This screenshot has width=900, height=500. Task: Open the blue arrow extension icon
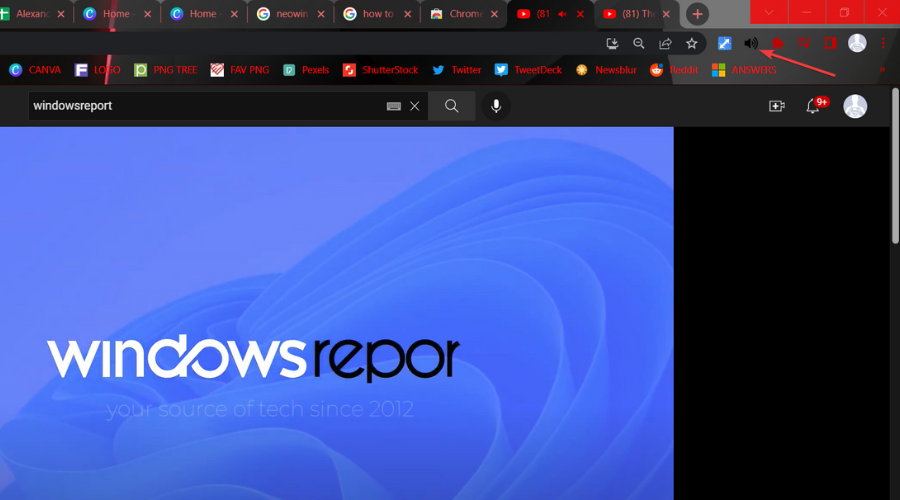point(724,44)
